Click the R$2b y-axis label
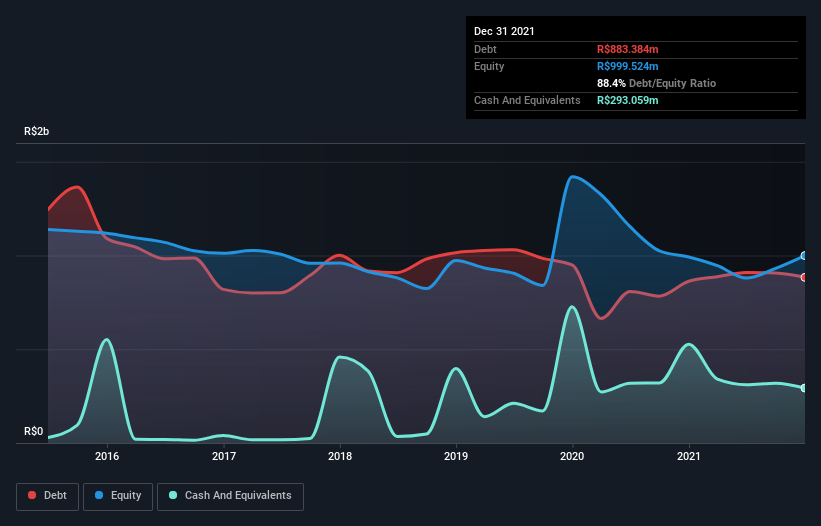This screenshot has width=821, height=526. (37, 131)
